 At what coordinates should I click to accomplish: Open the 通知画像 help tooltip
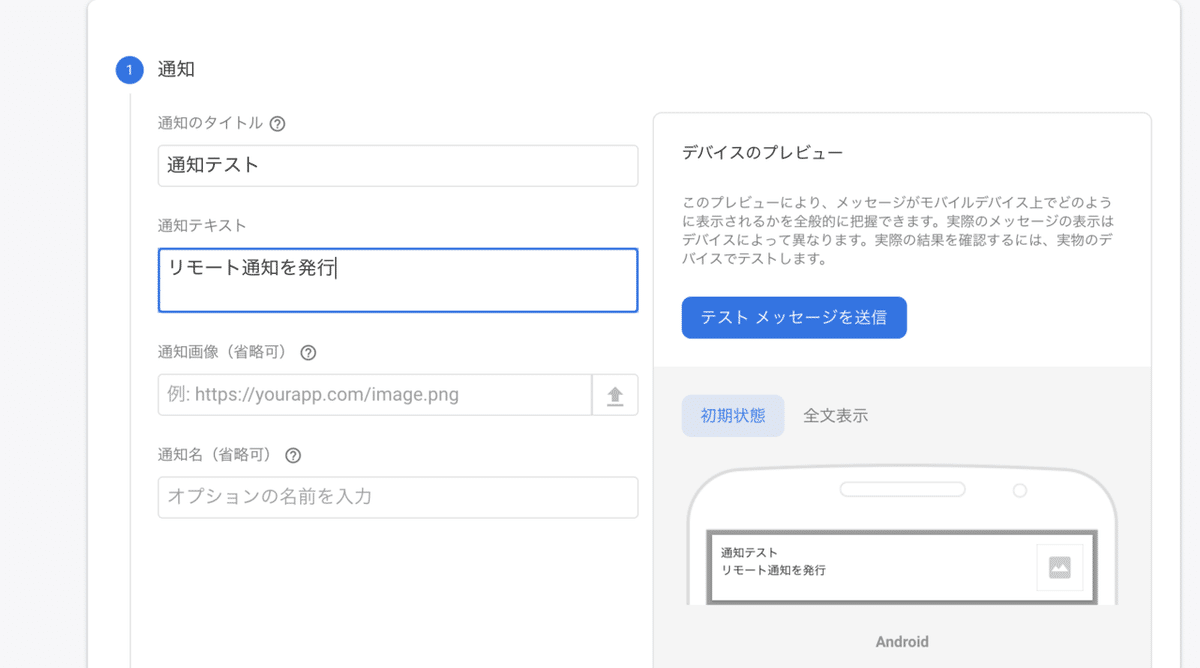click(x=308, y=352)
